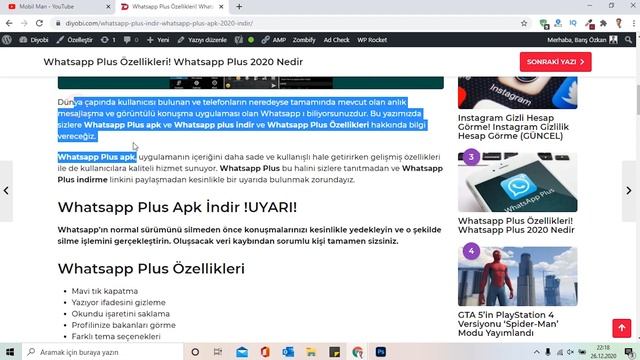Open the volume speaker icon in tray
The width and height of the screenshot is (640, 360).
[570, 352]
